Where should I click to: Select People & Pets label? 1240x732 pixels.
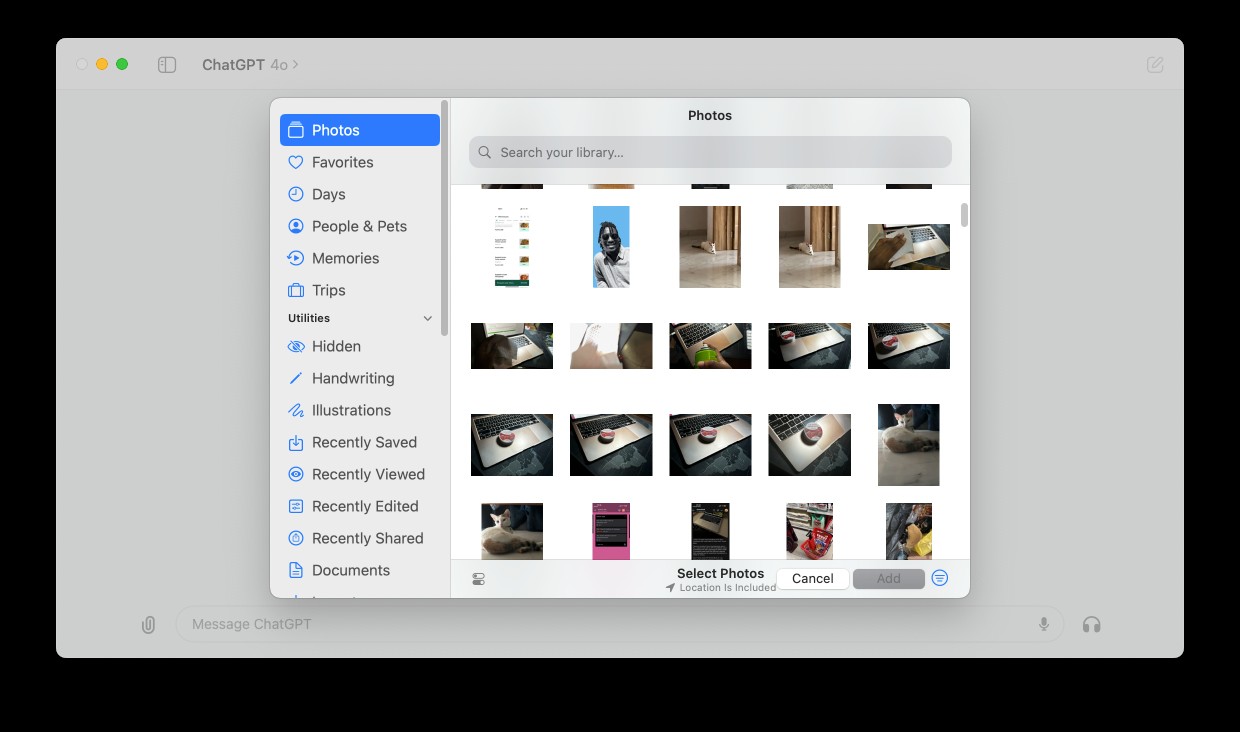(359, 226)
